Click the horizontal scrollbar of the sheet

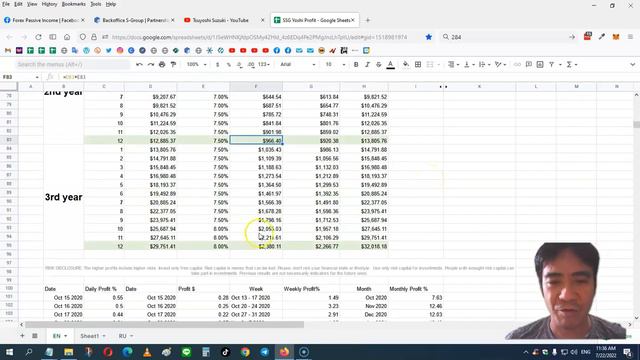click(x=164, y=325)
